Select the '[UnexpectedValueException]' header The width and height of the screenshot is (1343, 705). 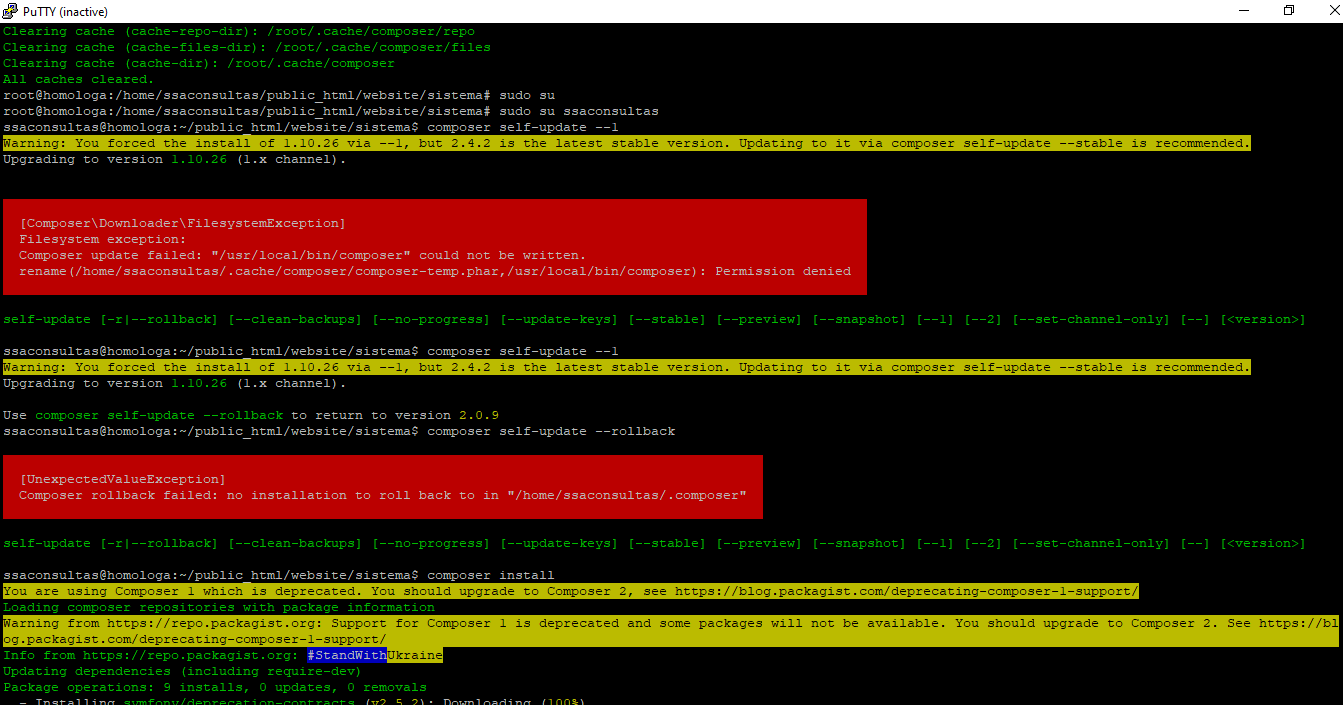(122, 479)
